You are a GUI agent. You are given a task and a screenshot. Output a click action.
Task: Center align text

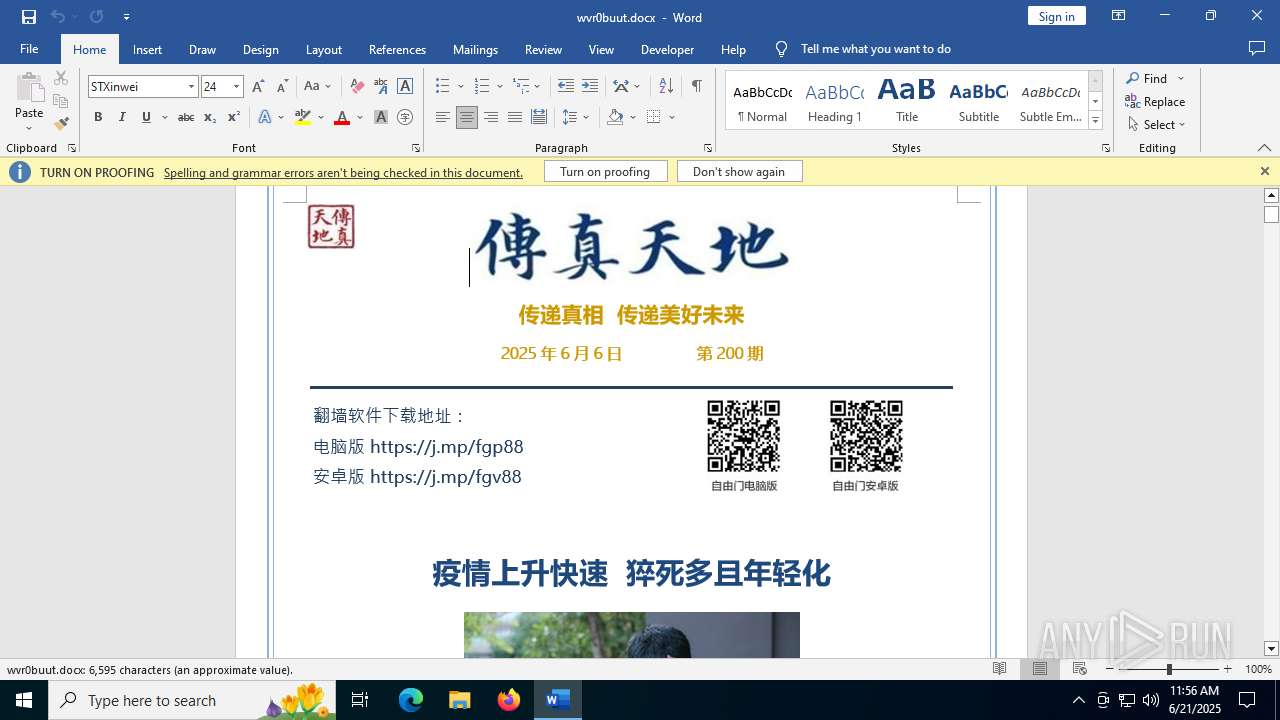tap(467, 117)
